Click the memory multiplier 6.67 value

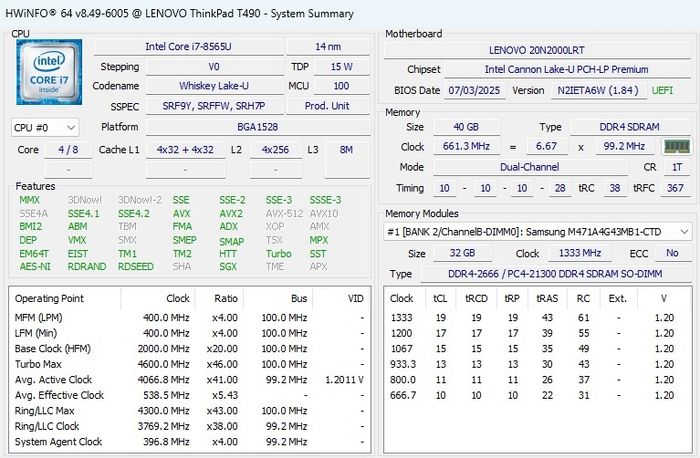point(546,146)
